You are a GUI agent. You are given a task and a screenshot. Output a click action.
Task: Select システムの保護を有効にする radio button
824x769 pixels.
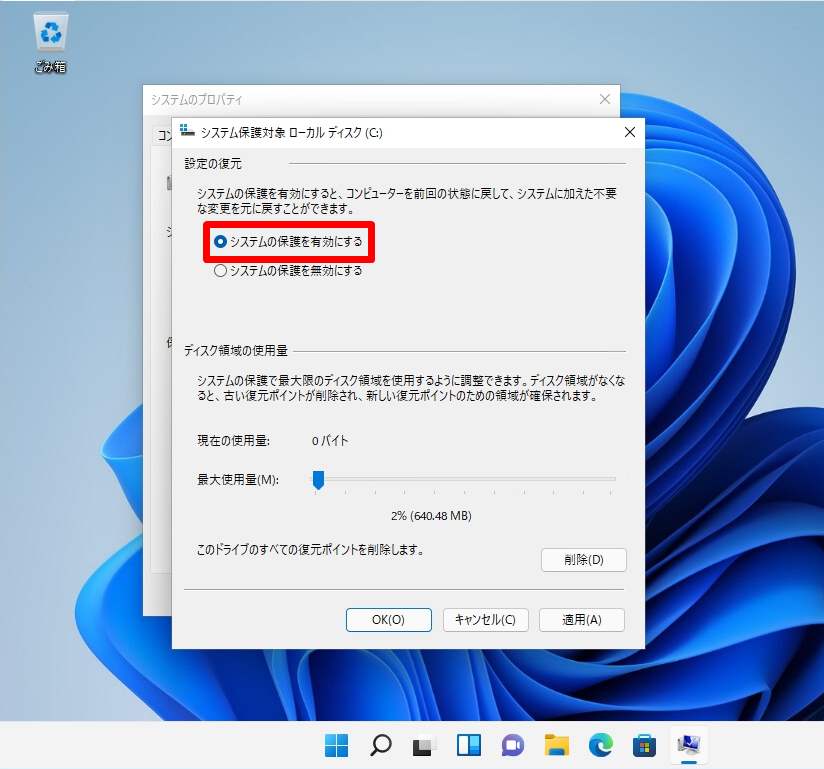[222, 241]
